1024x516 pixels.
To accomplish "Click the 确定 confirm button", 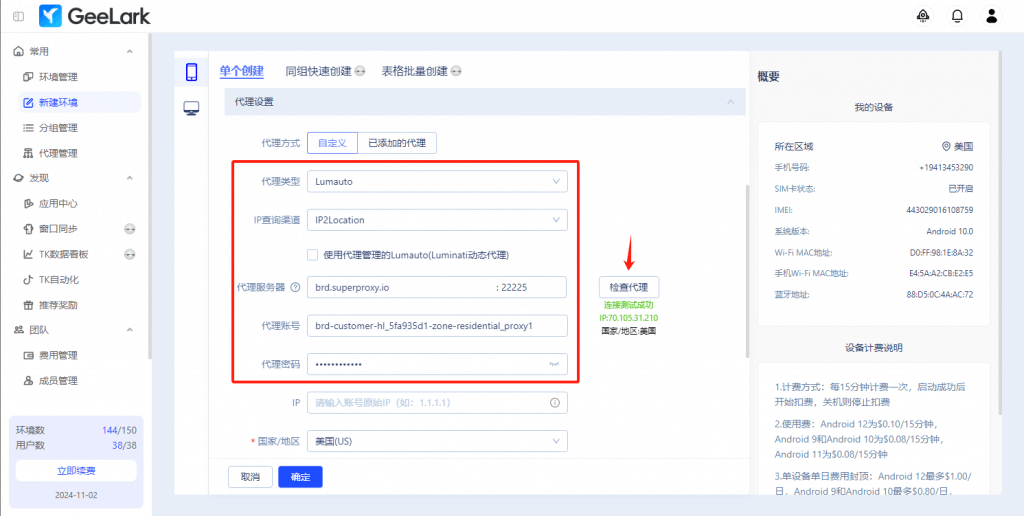I will [x=300, y=477].
